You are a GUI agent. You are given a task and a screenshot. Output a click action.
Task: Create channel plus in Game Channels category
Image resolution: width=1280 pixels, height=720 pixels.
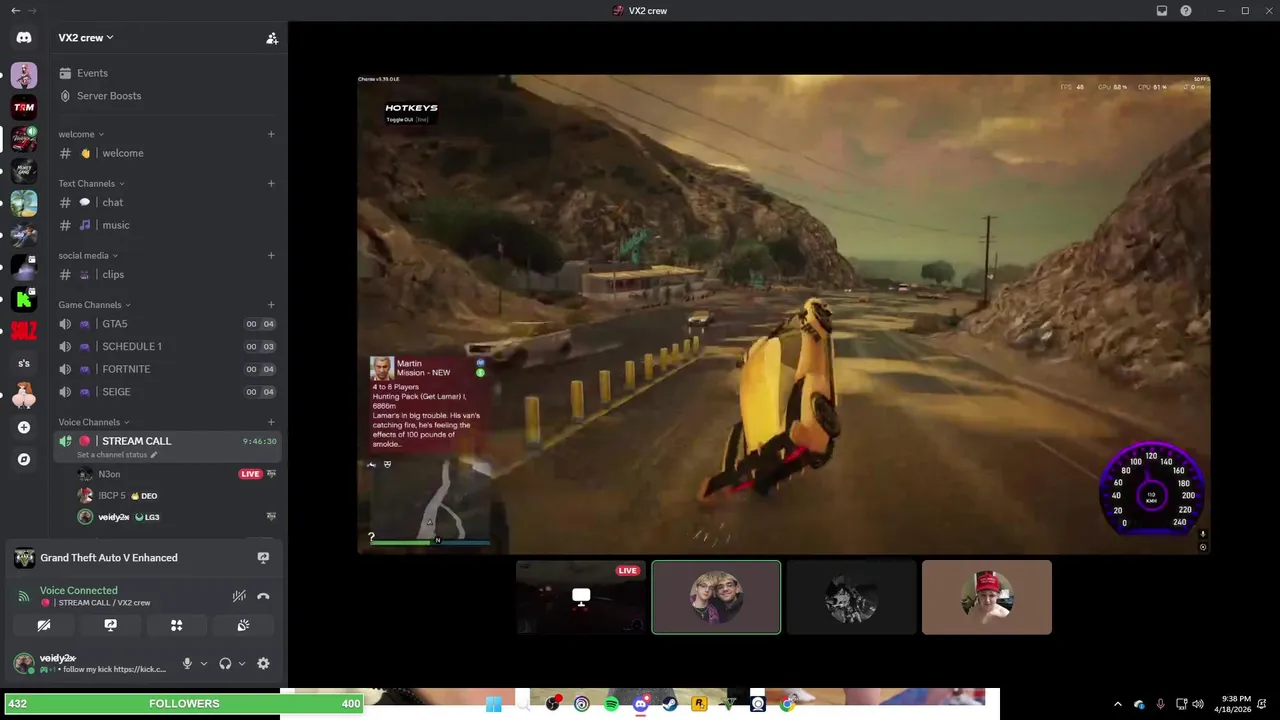coord(271,304)
